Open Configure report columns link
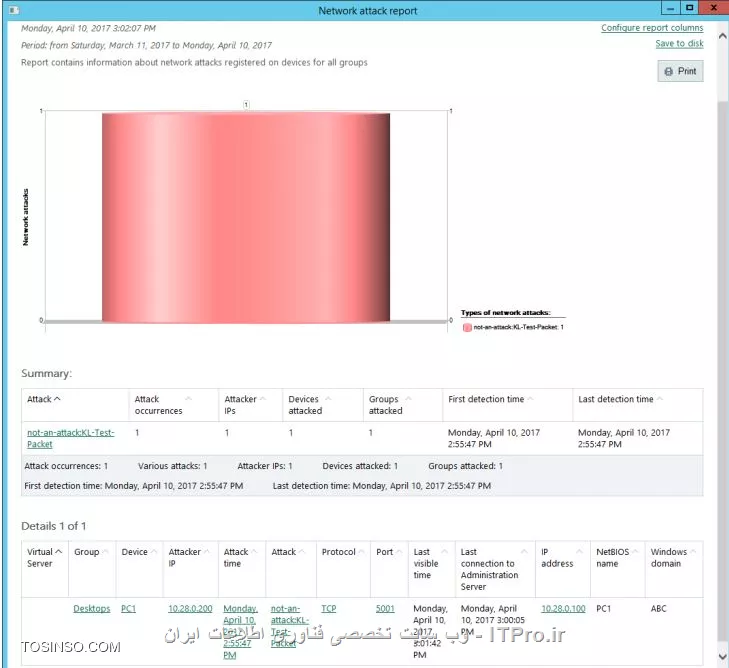 pyautogui.click(x=652, y=28)
